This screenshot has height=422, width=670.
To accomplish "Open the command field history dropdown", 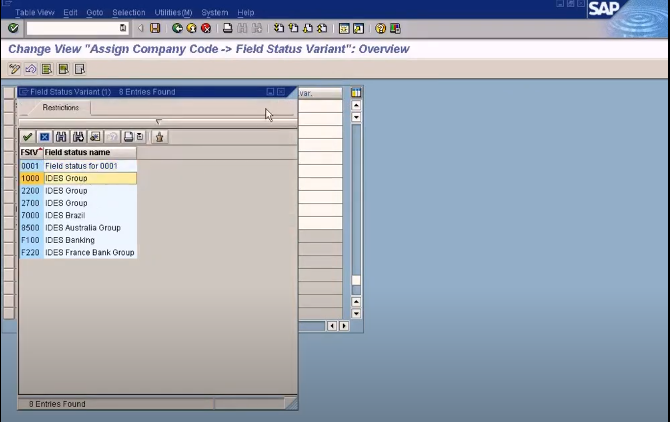I will [123, 28].
